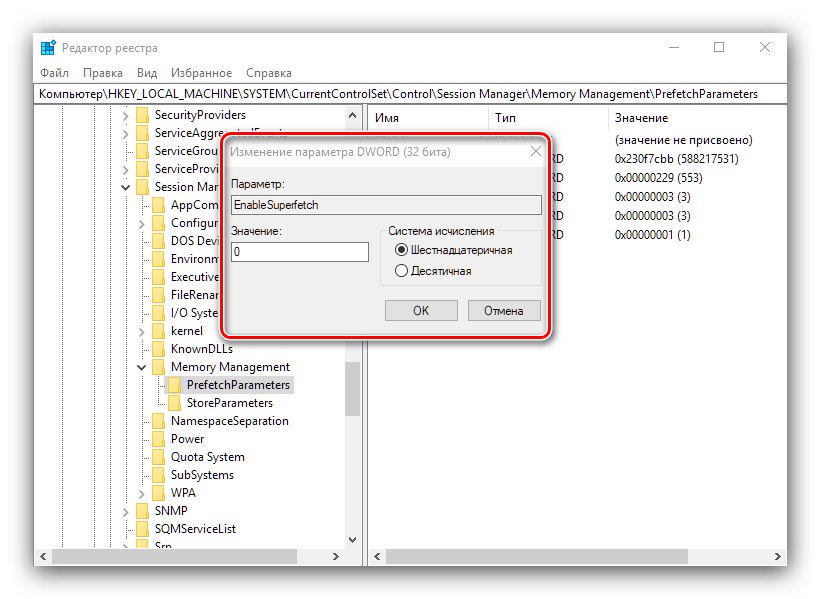Click the Memory Management folder icon
Image resolution: width=820 pixels, height=599 pixels.
158,367
